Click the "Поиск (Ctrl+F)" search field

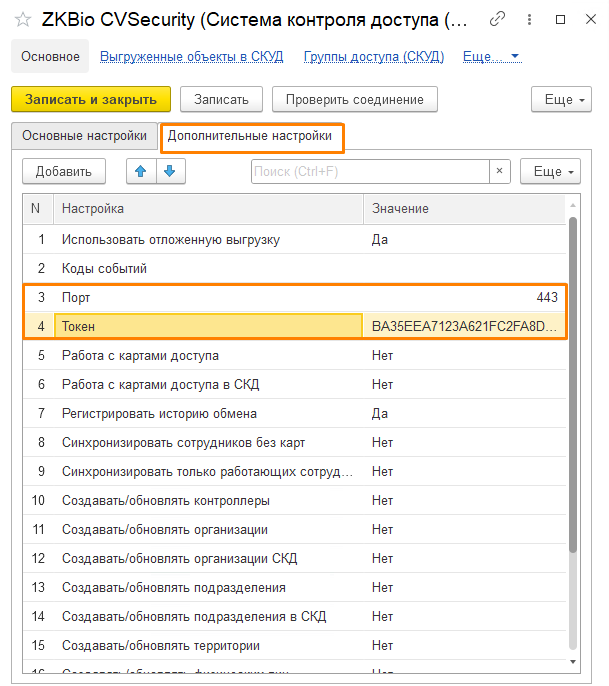click(369, 172)
